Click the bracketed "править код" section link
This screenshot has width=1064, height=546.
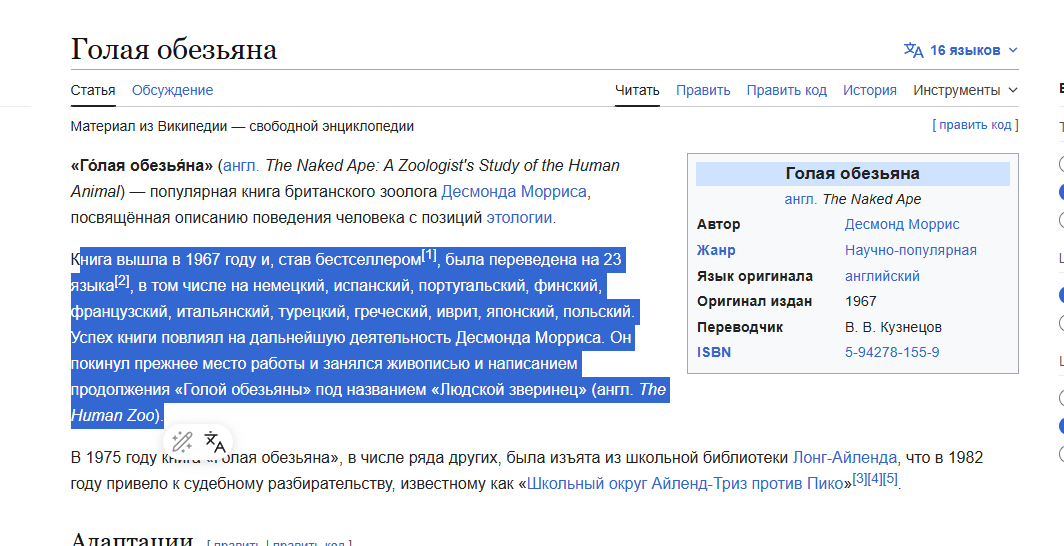pos(975,125)
